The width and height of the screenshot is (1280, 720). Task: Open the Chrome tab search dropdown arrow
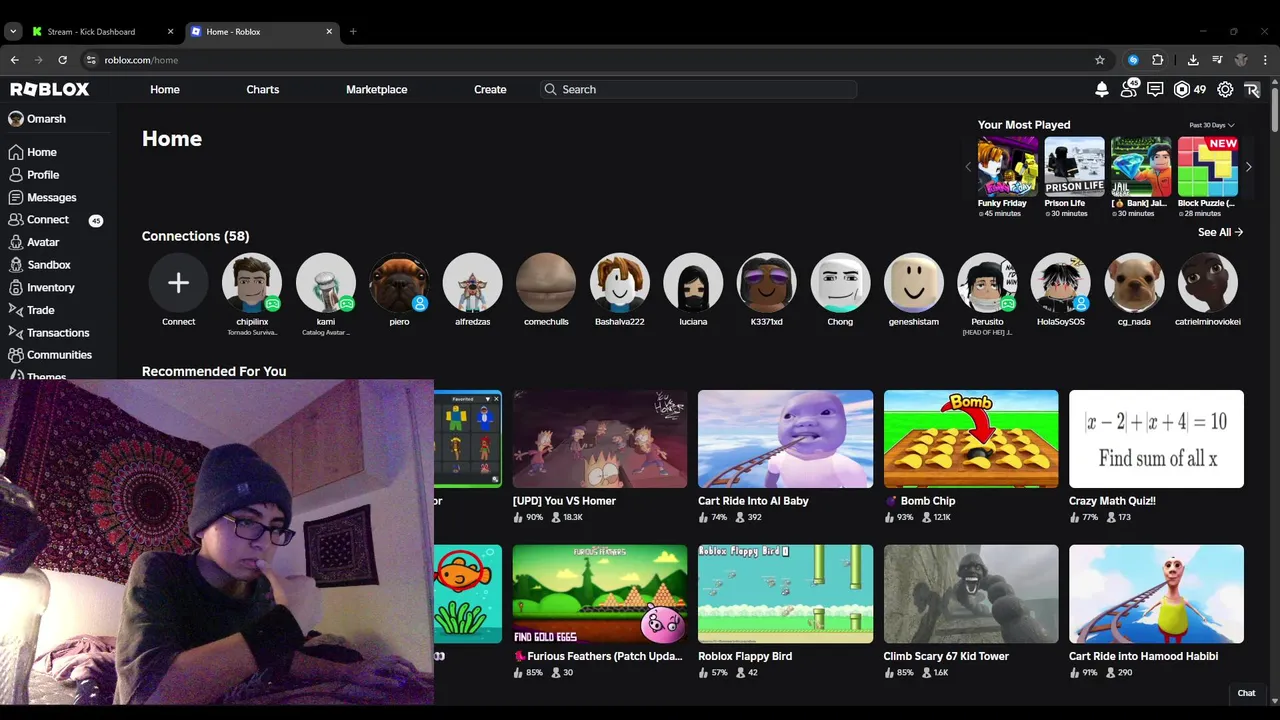click(13, 31)
